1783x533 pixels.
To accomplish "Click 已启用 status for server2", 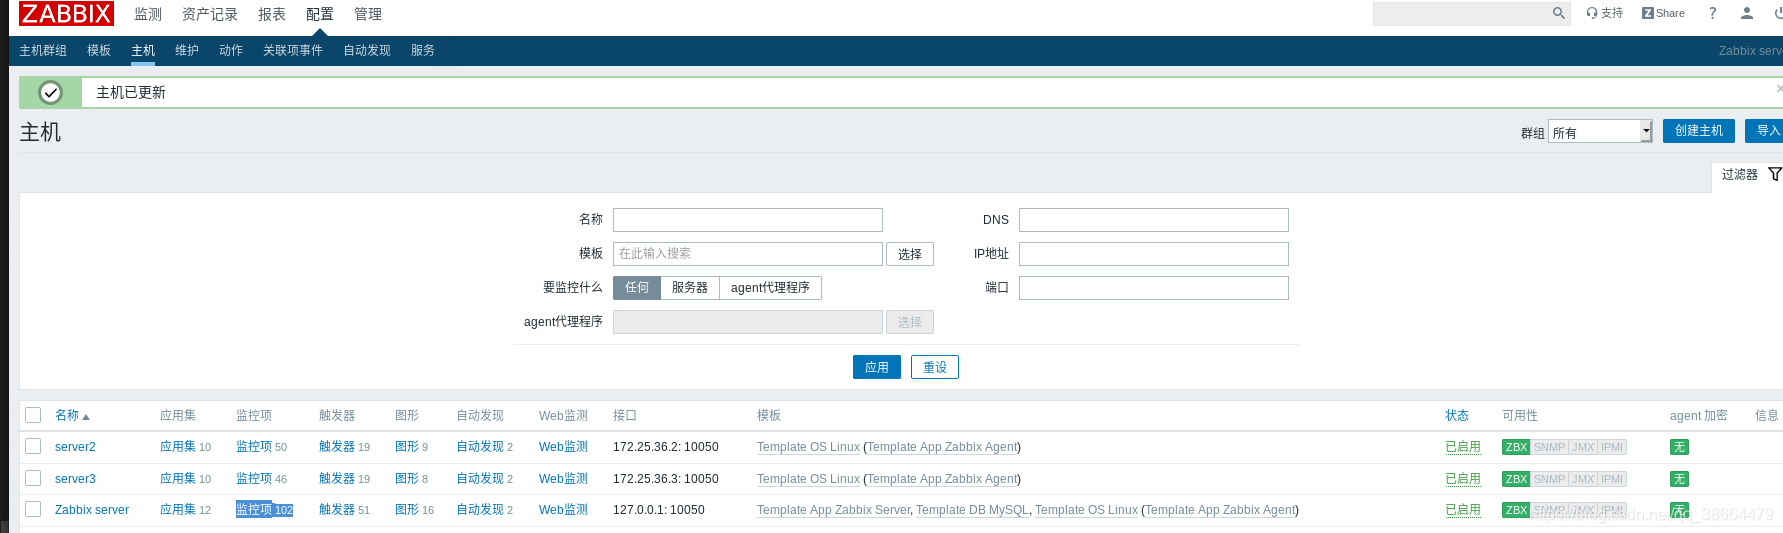I will click(1463, 447).
